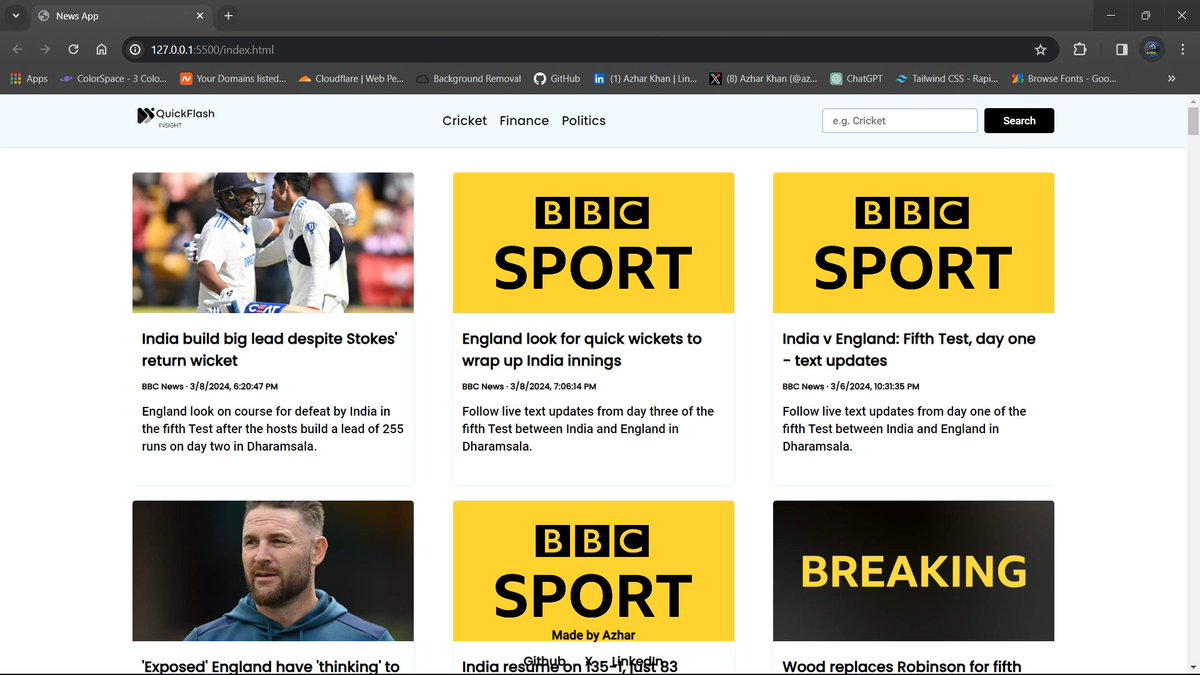Open the India cricketers photo thumbnail
The width and height of the screenshot is (1200, 675).
[273, 243]
